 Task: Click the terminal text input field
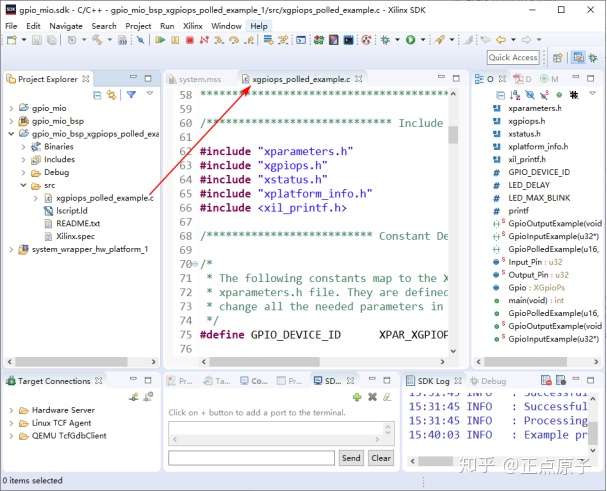(x=251, y=458)
